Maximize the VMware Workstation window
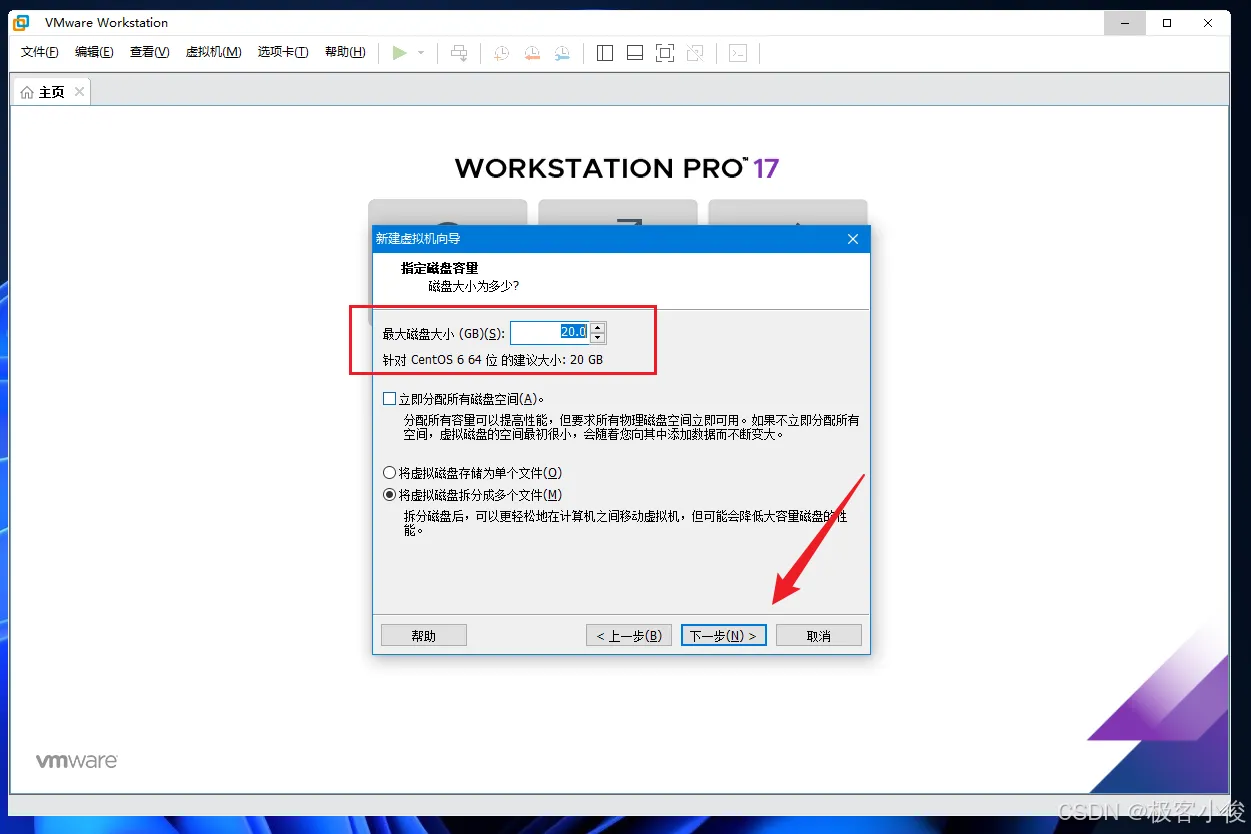The width and height of the screenshot is (1251, 834). pyautogui.click(x=1167, y=22)
